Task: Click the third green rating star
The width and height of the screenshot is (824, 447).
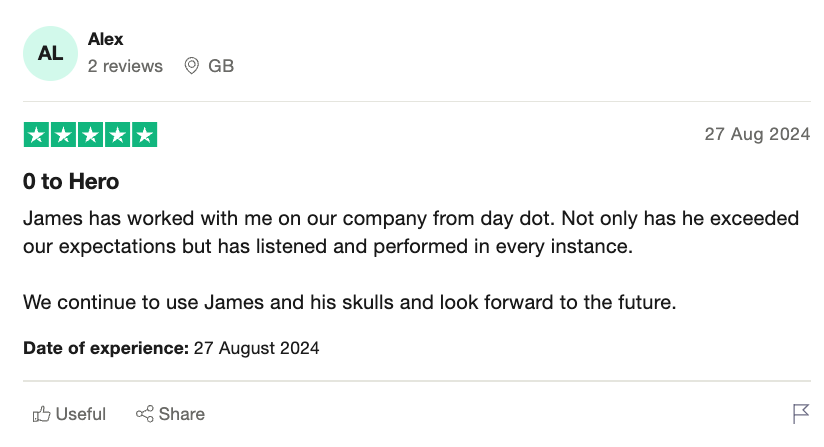Action: [x=90, y=135]
